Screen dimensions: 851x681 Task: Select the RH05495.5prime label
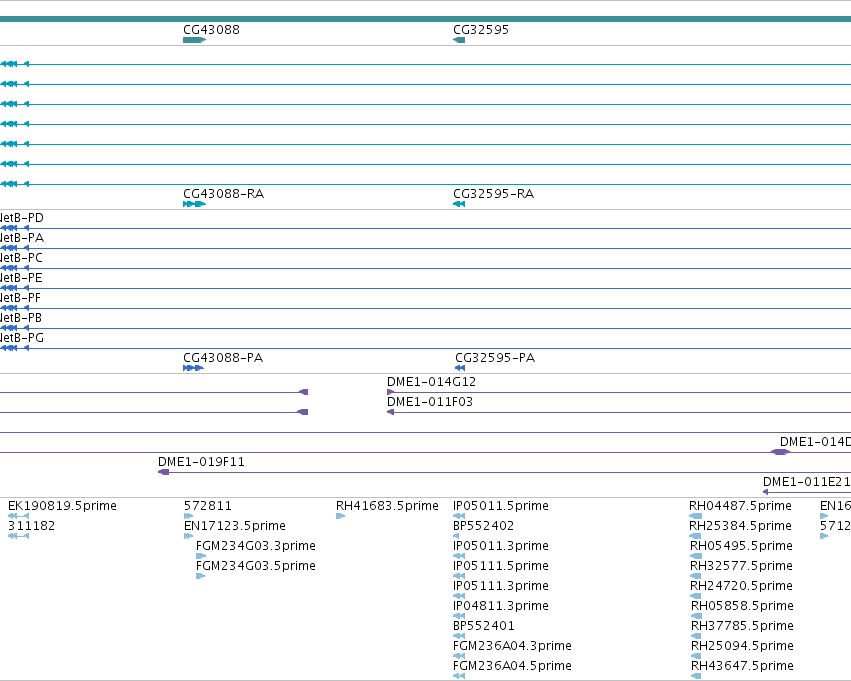click(x=741, y=546)
